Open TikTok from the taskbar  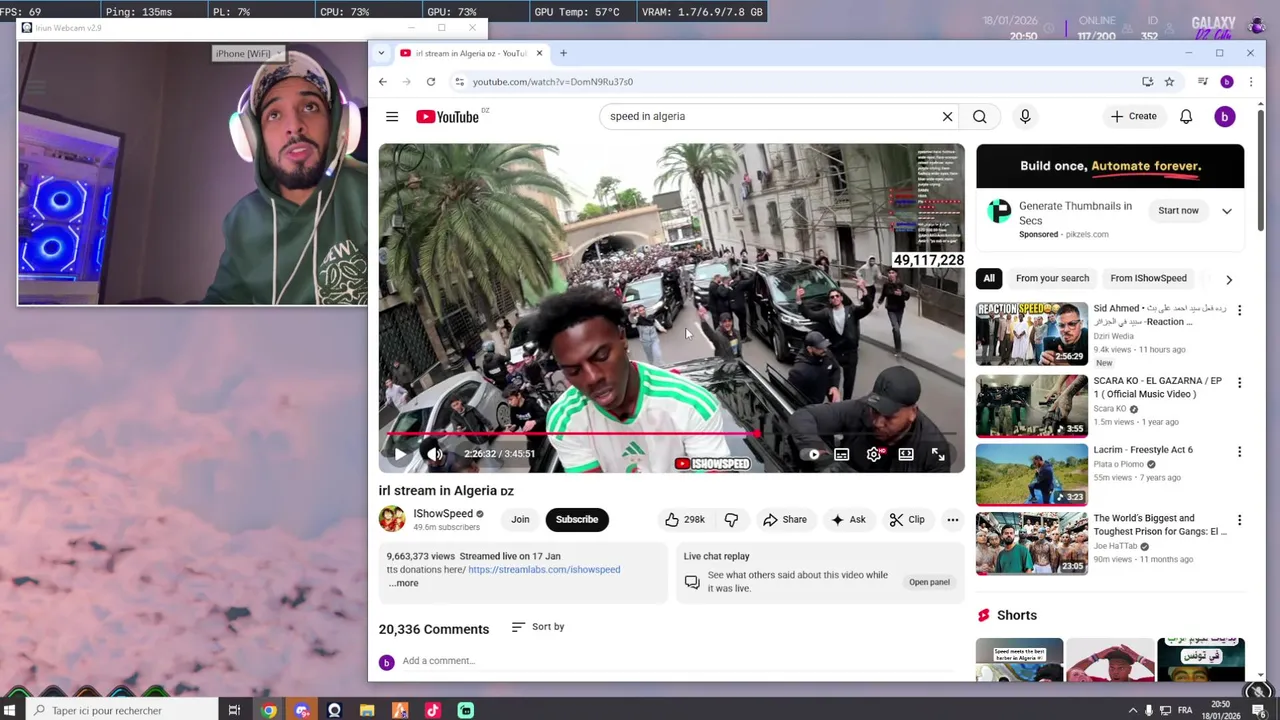(x=432, y=711)
